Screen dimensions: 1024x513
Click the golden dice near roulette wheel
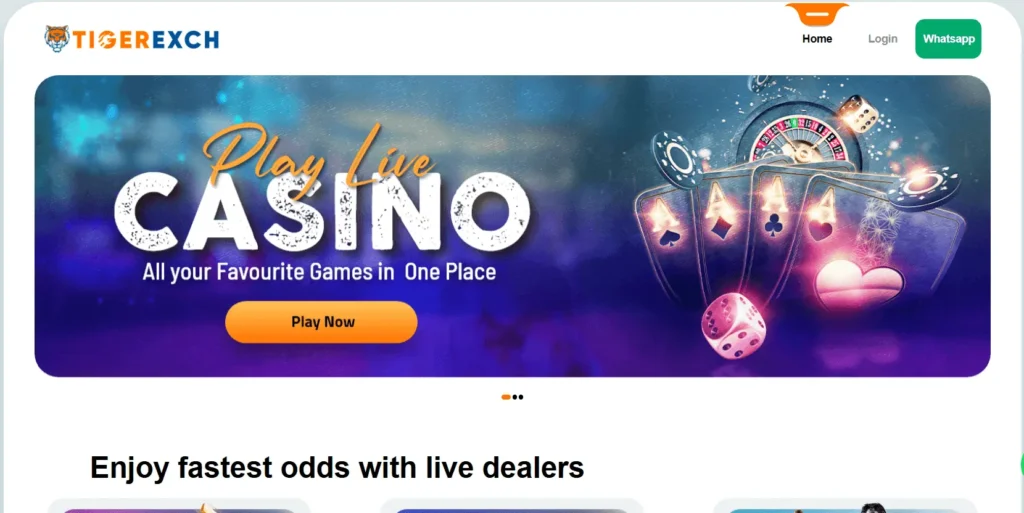pos(859,114)
